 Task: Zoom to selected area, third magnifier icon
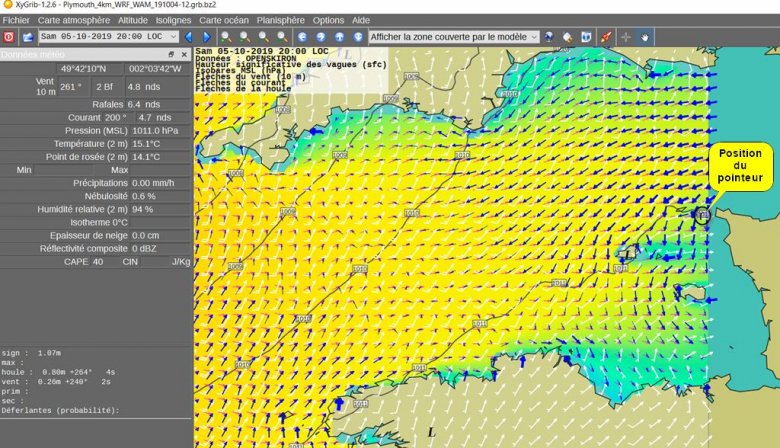tap(264, 37)
